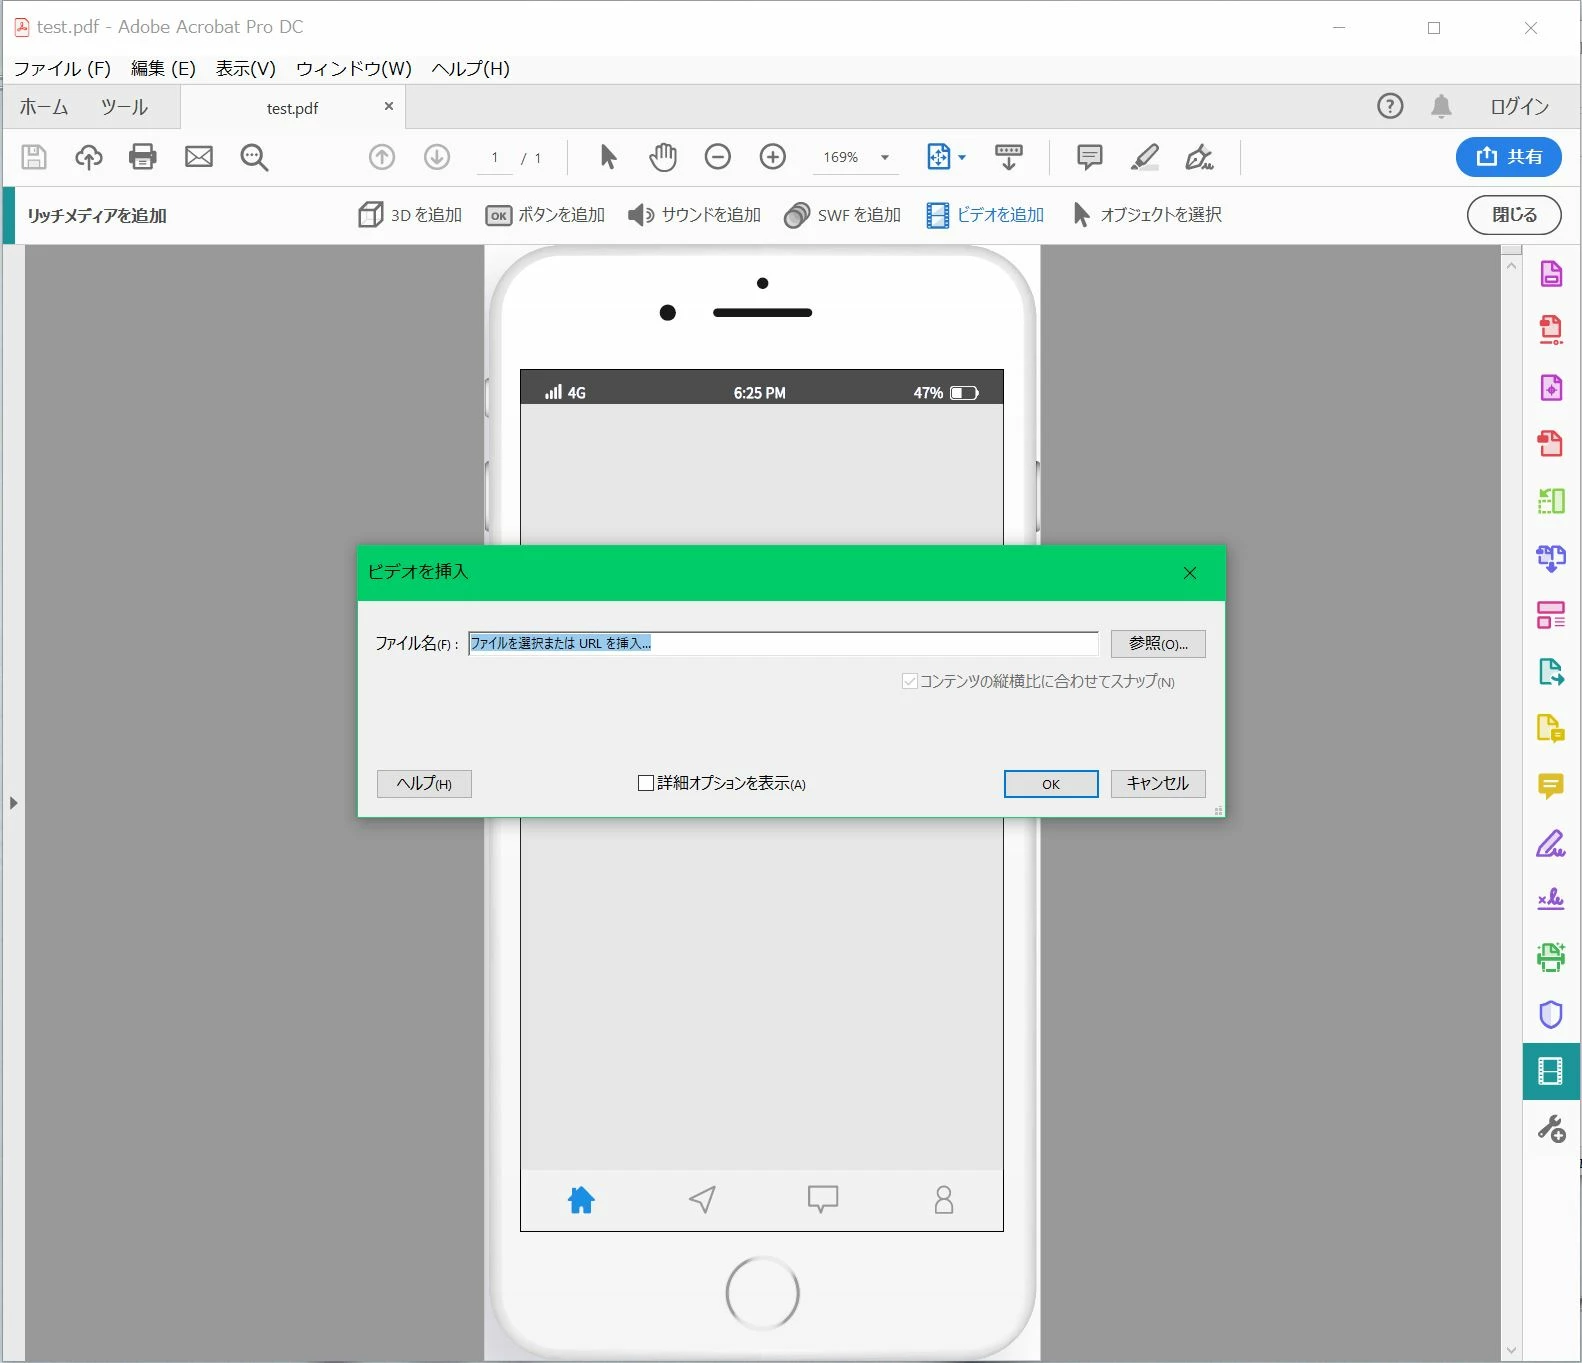Click サウンドを追加 tool
The width and height of the screenshot is (1582, 1363).
coord(694,215)
